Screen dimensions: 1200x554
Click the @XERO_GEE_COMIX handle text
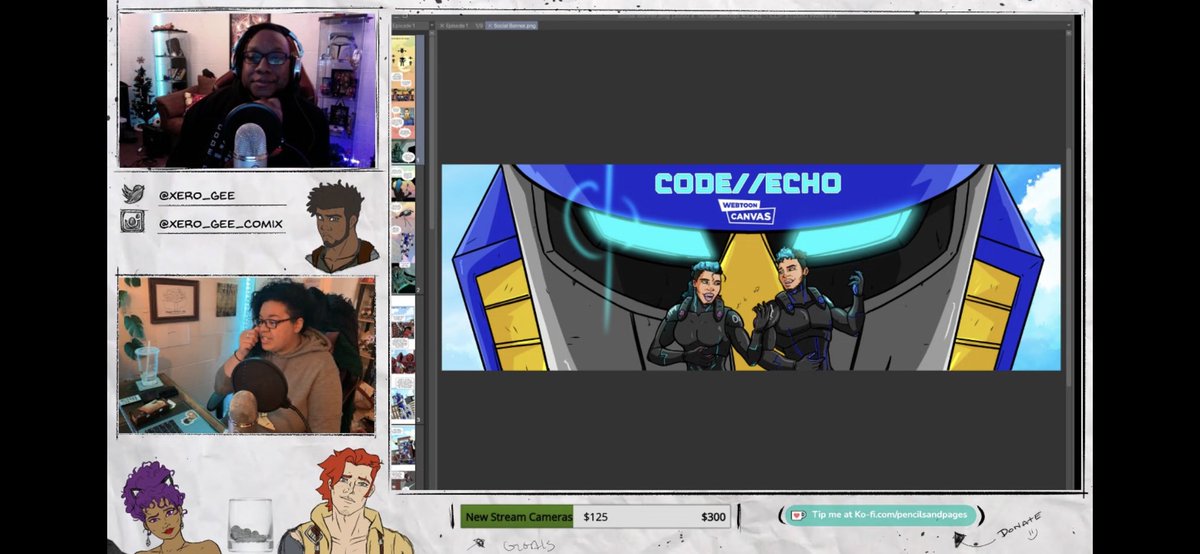point(220,225)
